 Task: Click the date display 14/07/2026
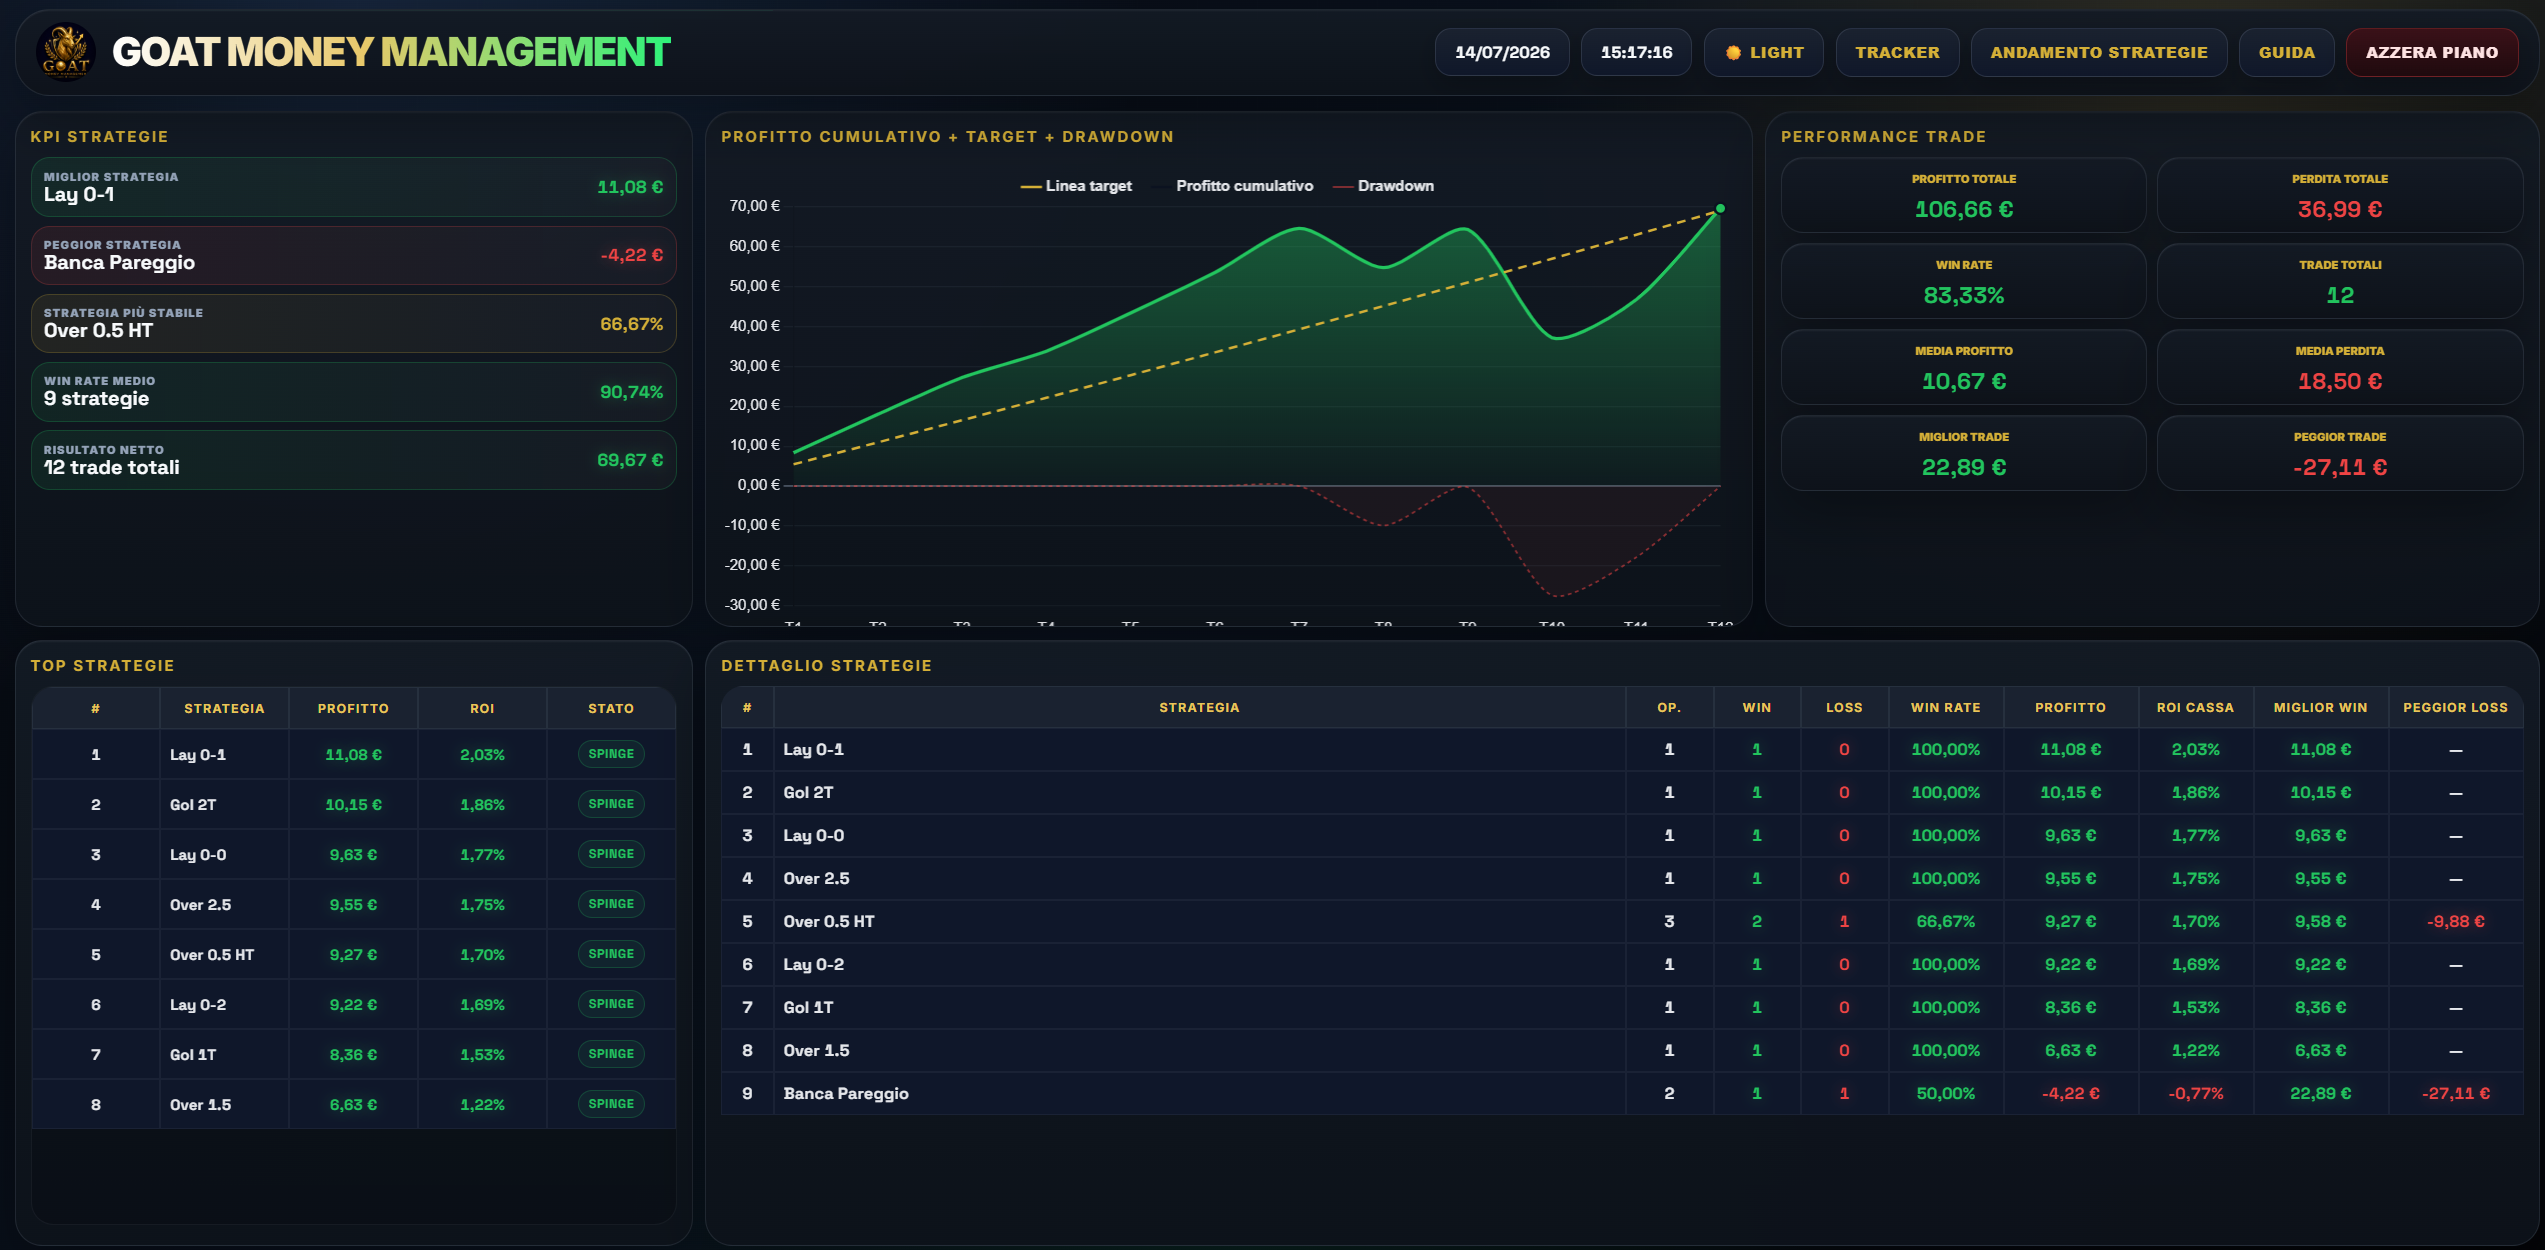1502,52
